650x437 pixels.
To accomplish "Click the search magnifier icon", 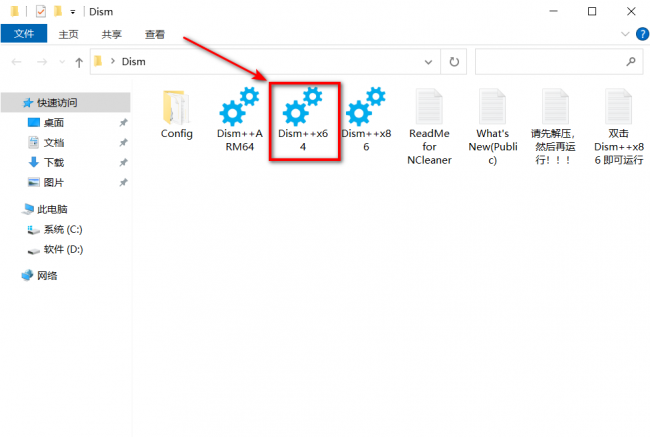I will pos(631,62).
